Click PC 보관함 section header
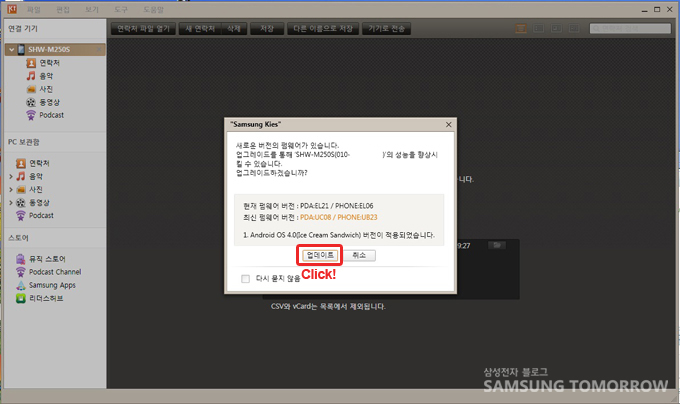 [24, 142]
